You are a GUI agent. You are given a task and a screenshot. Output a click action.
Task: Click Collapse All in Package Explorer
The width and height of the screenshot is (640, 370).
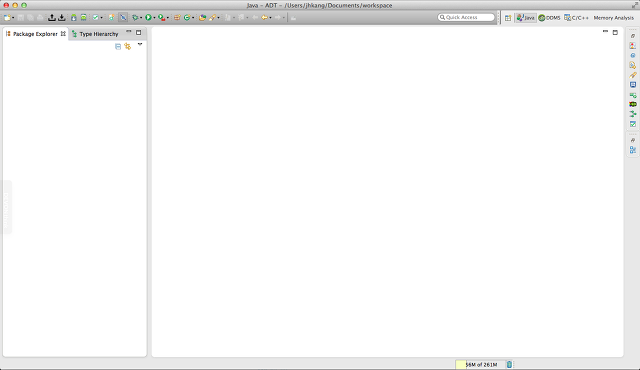tap(118, 47)
